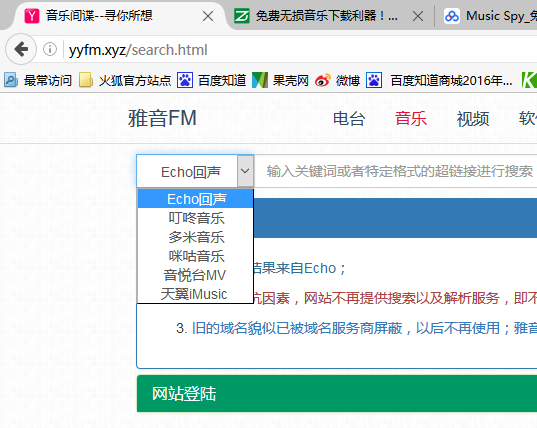Click the blue notice about 旧的域名
Image resolution: width=537 pixels, height=428 pixels.
coord(364,328)
